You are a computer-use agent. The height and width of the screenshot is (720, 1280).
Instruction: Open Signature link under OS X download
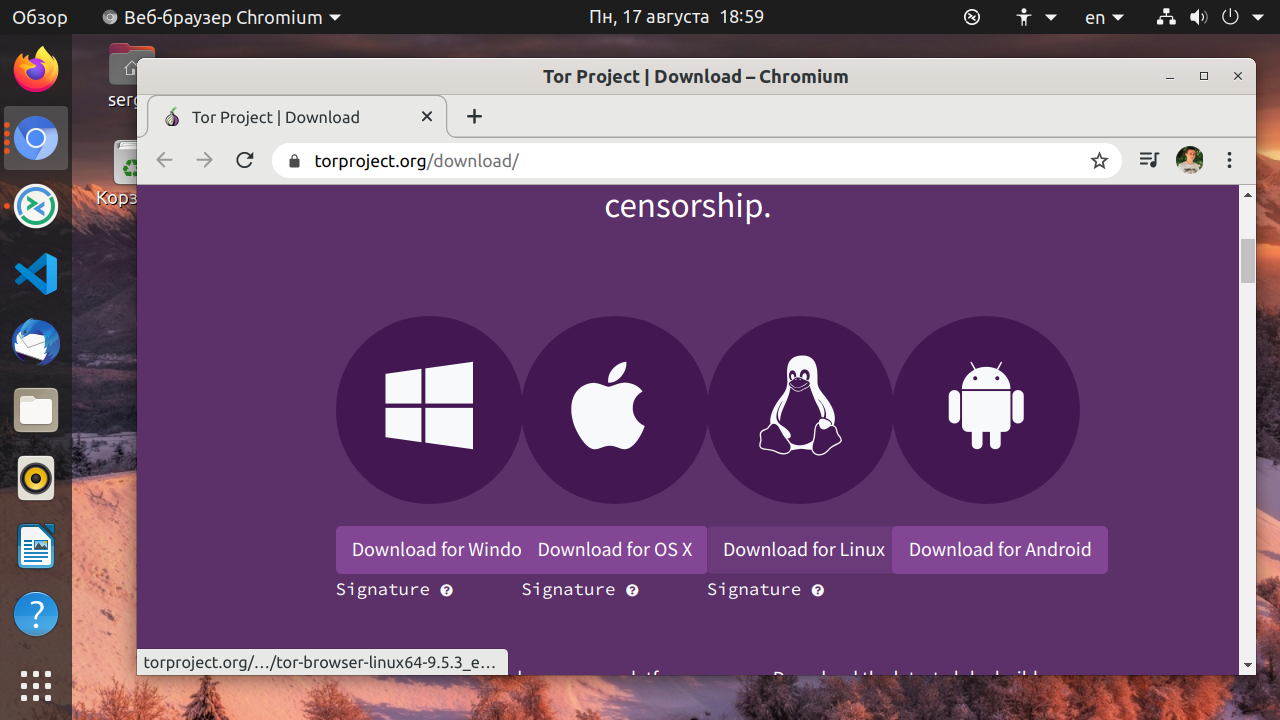point(568,590)
